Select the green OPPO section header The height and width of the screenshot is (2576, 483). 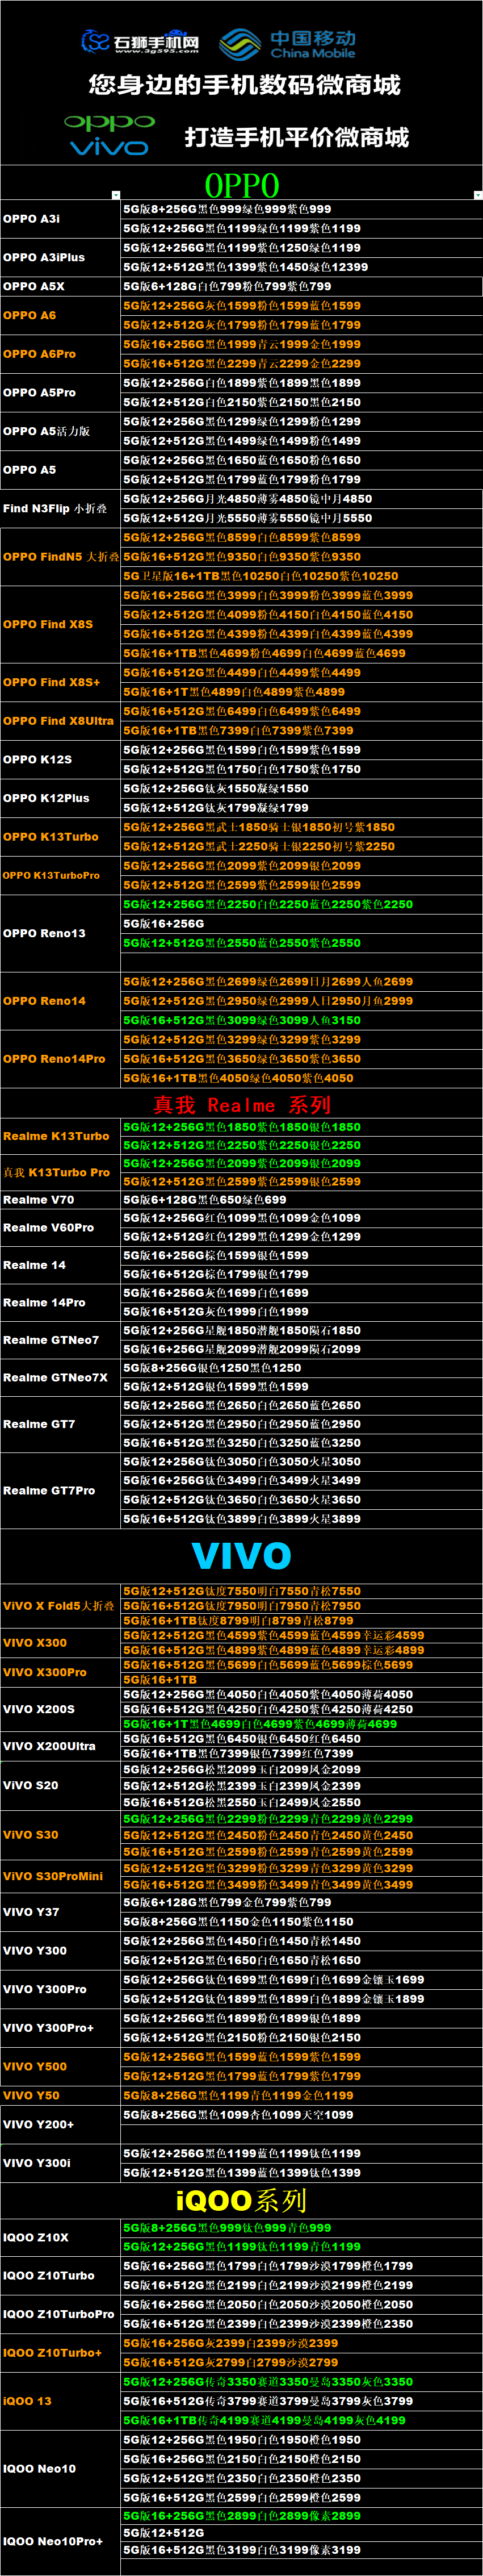(x=241, y=185)
